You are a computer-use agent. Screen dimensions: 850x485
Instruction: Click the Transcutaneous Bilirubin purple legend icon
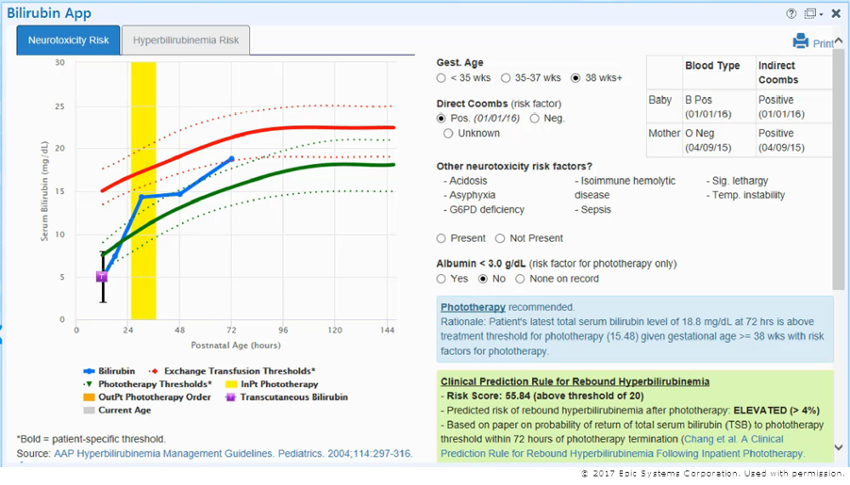(231, 397)
